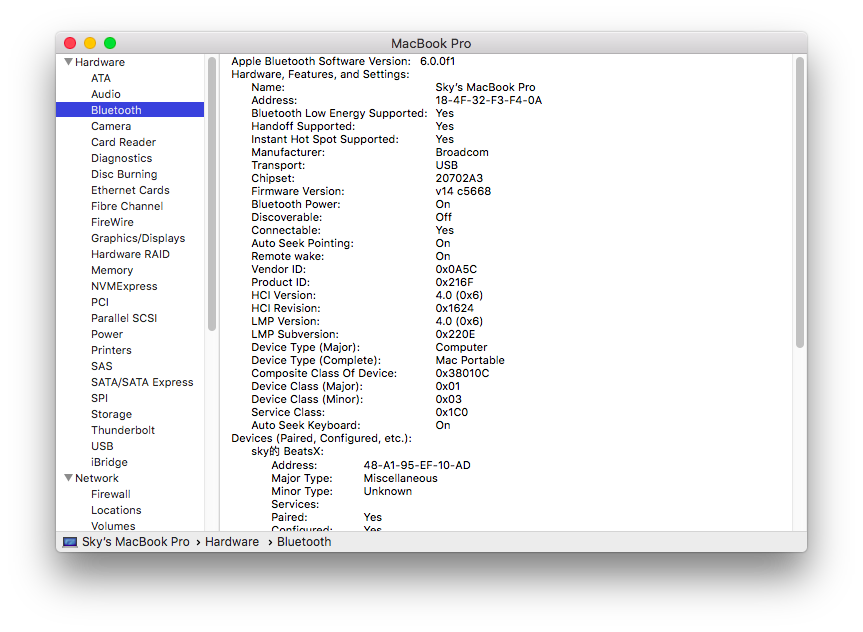Click the Manufacturer value Broadcom

pos(462,152)
